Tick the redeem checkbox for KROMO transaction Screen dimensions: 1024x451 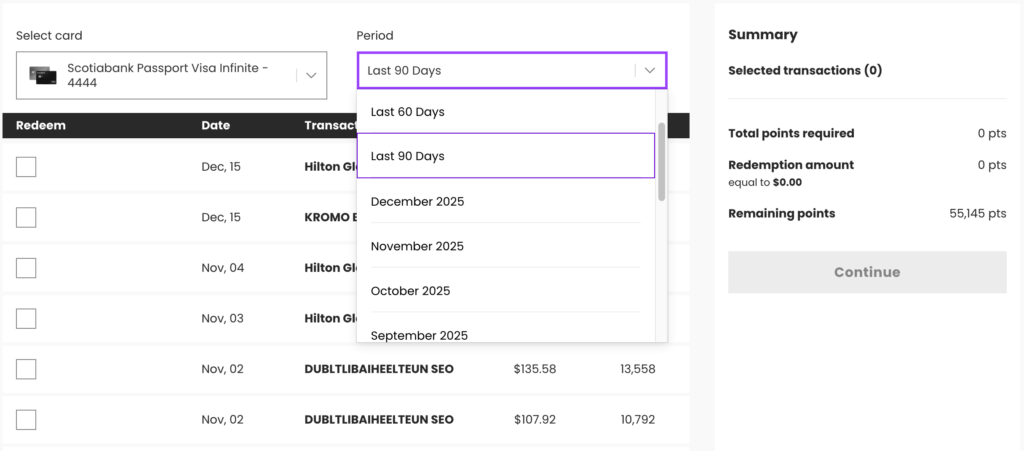tap(26, 217)
